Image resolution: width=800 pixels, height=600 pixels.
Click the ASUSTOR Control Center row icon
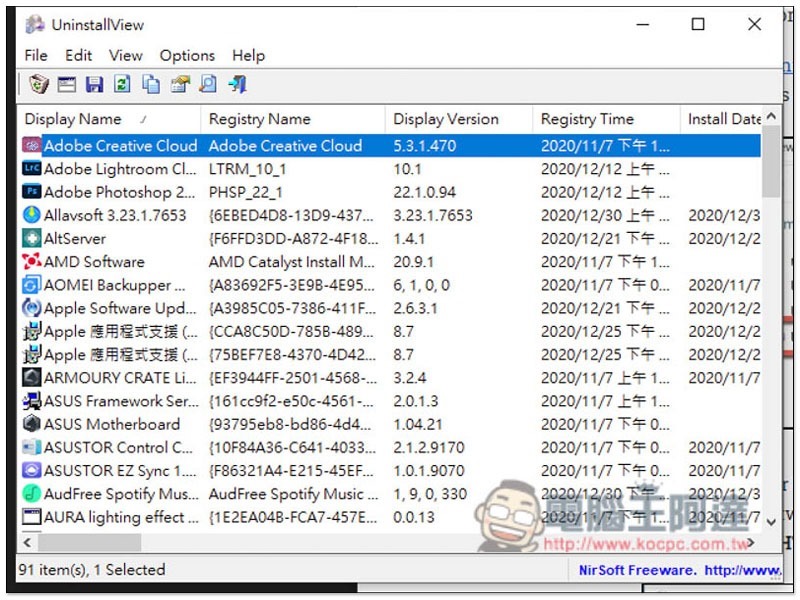[32, 447]
